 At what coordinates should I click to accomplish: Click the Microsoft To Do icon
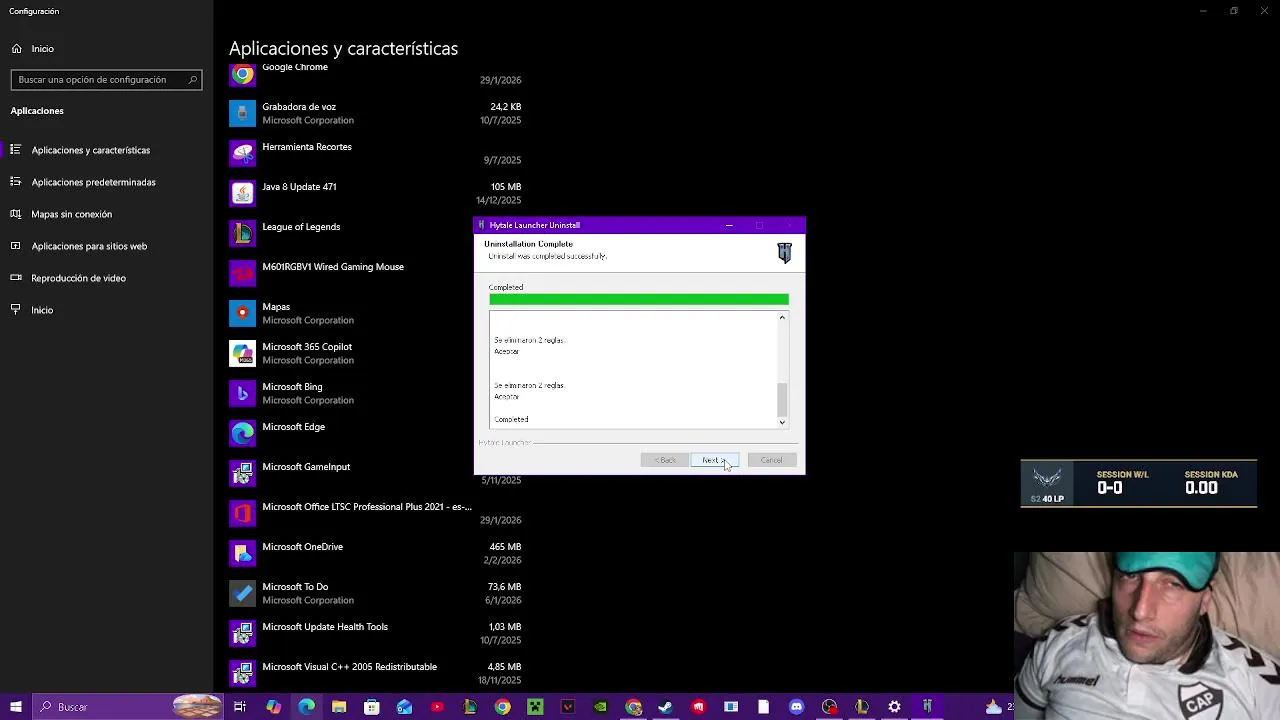tap(242, 593)
